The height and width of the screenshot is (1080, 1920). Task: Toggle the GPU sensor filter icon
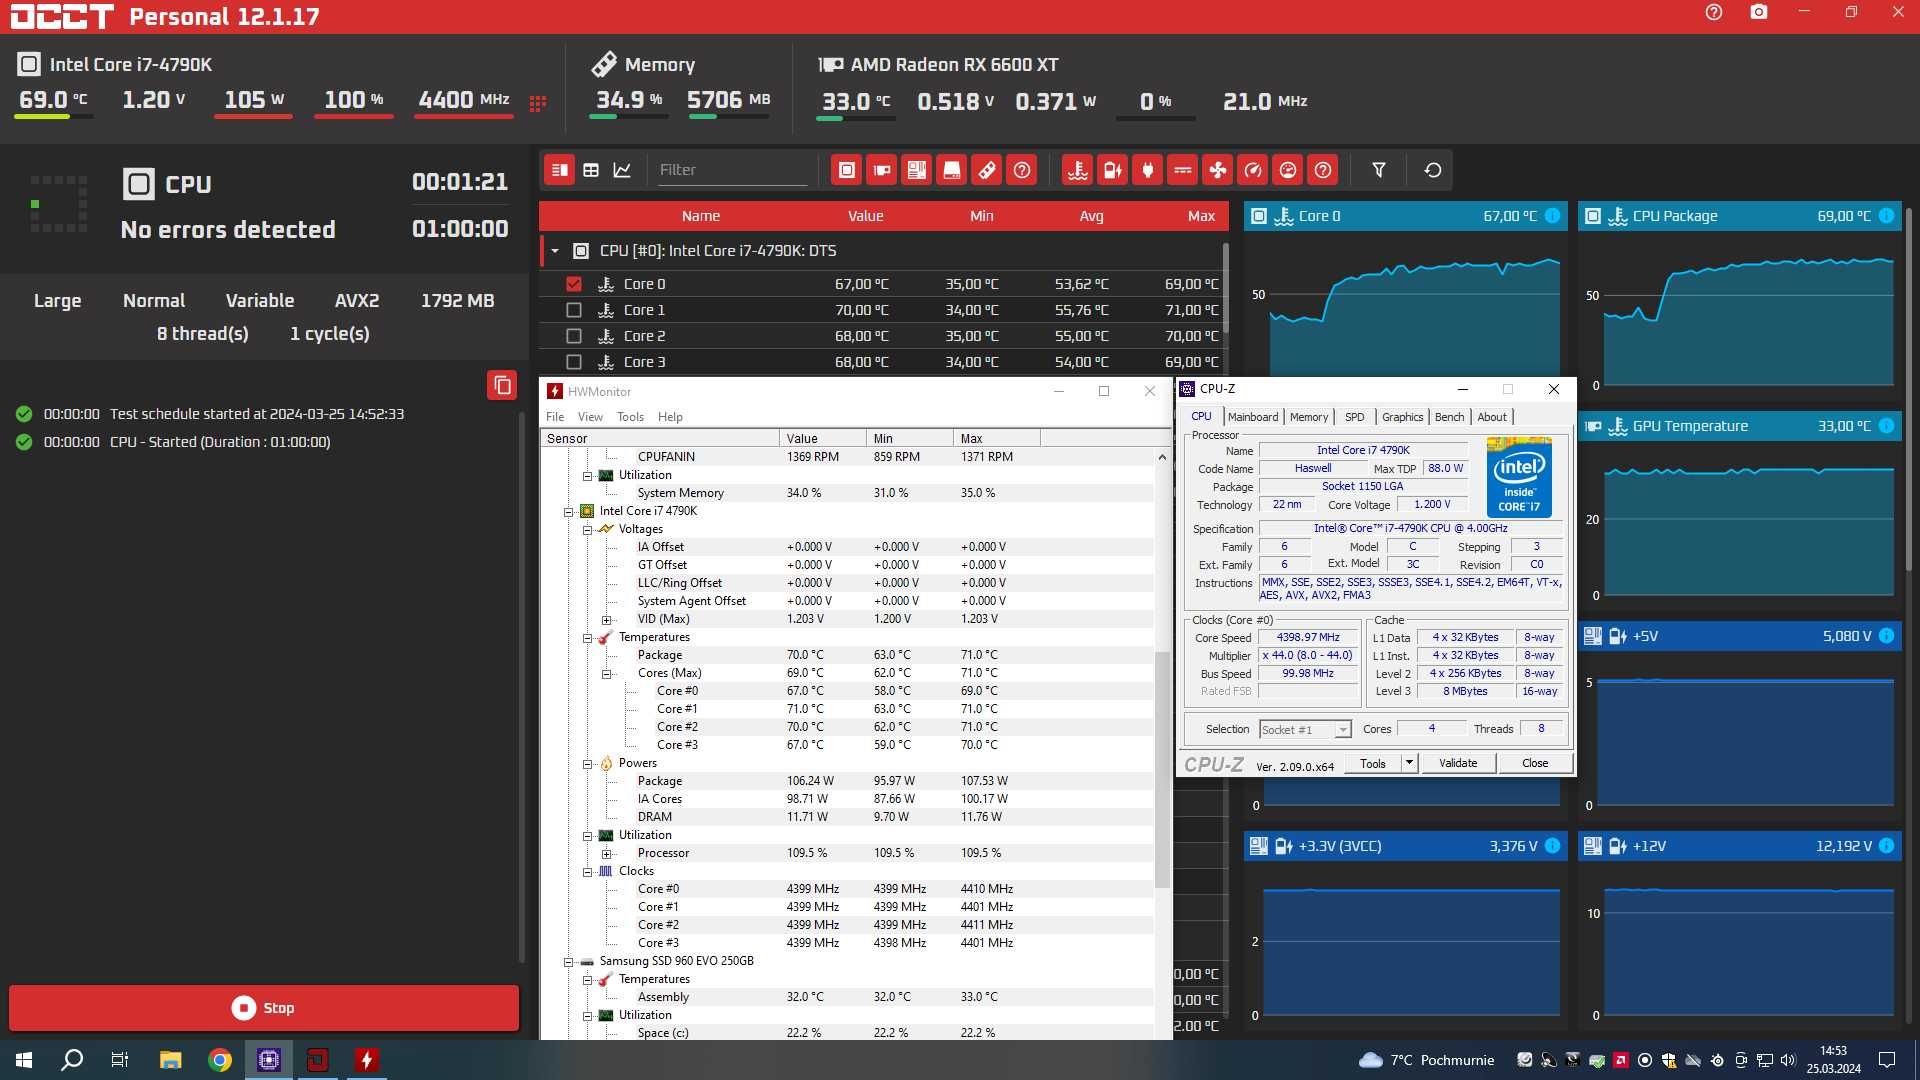point(881,170)
